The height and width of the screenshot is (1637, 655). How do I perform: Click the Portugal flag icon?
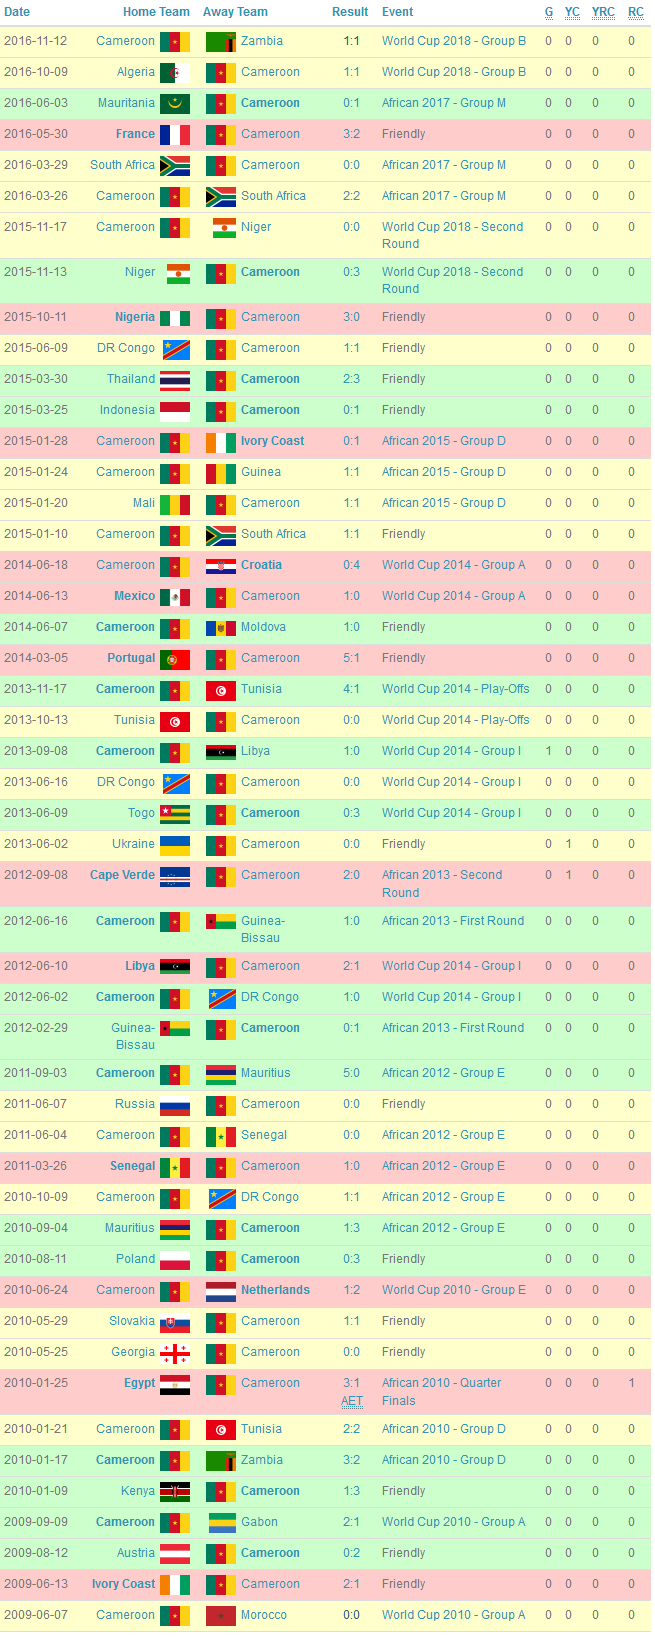(x=175, y=659)
